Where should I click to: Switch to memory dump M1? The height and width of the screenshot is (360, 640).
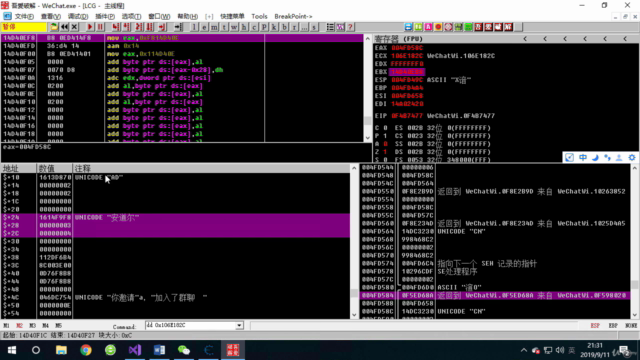[x=6, y=326]
